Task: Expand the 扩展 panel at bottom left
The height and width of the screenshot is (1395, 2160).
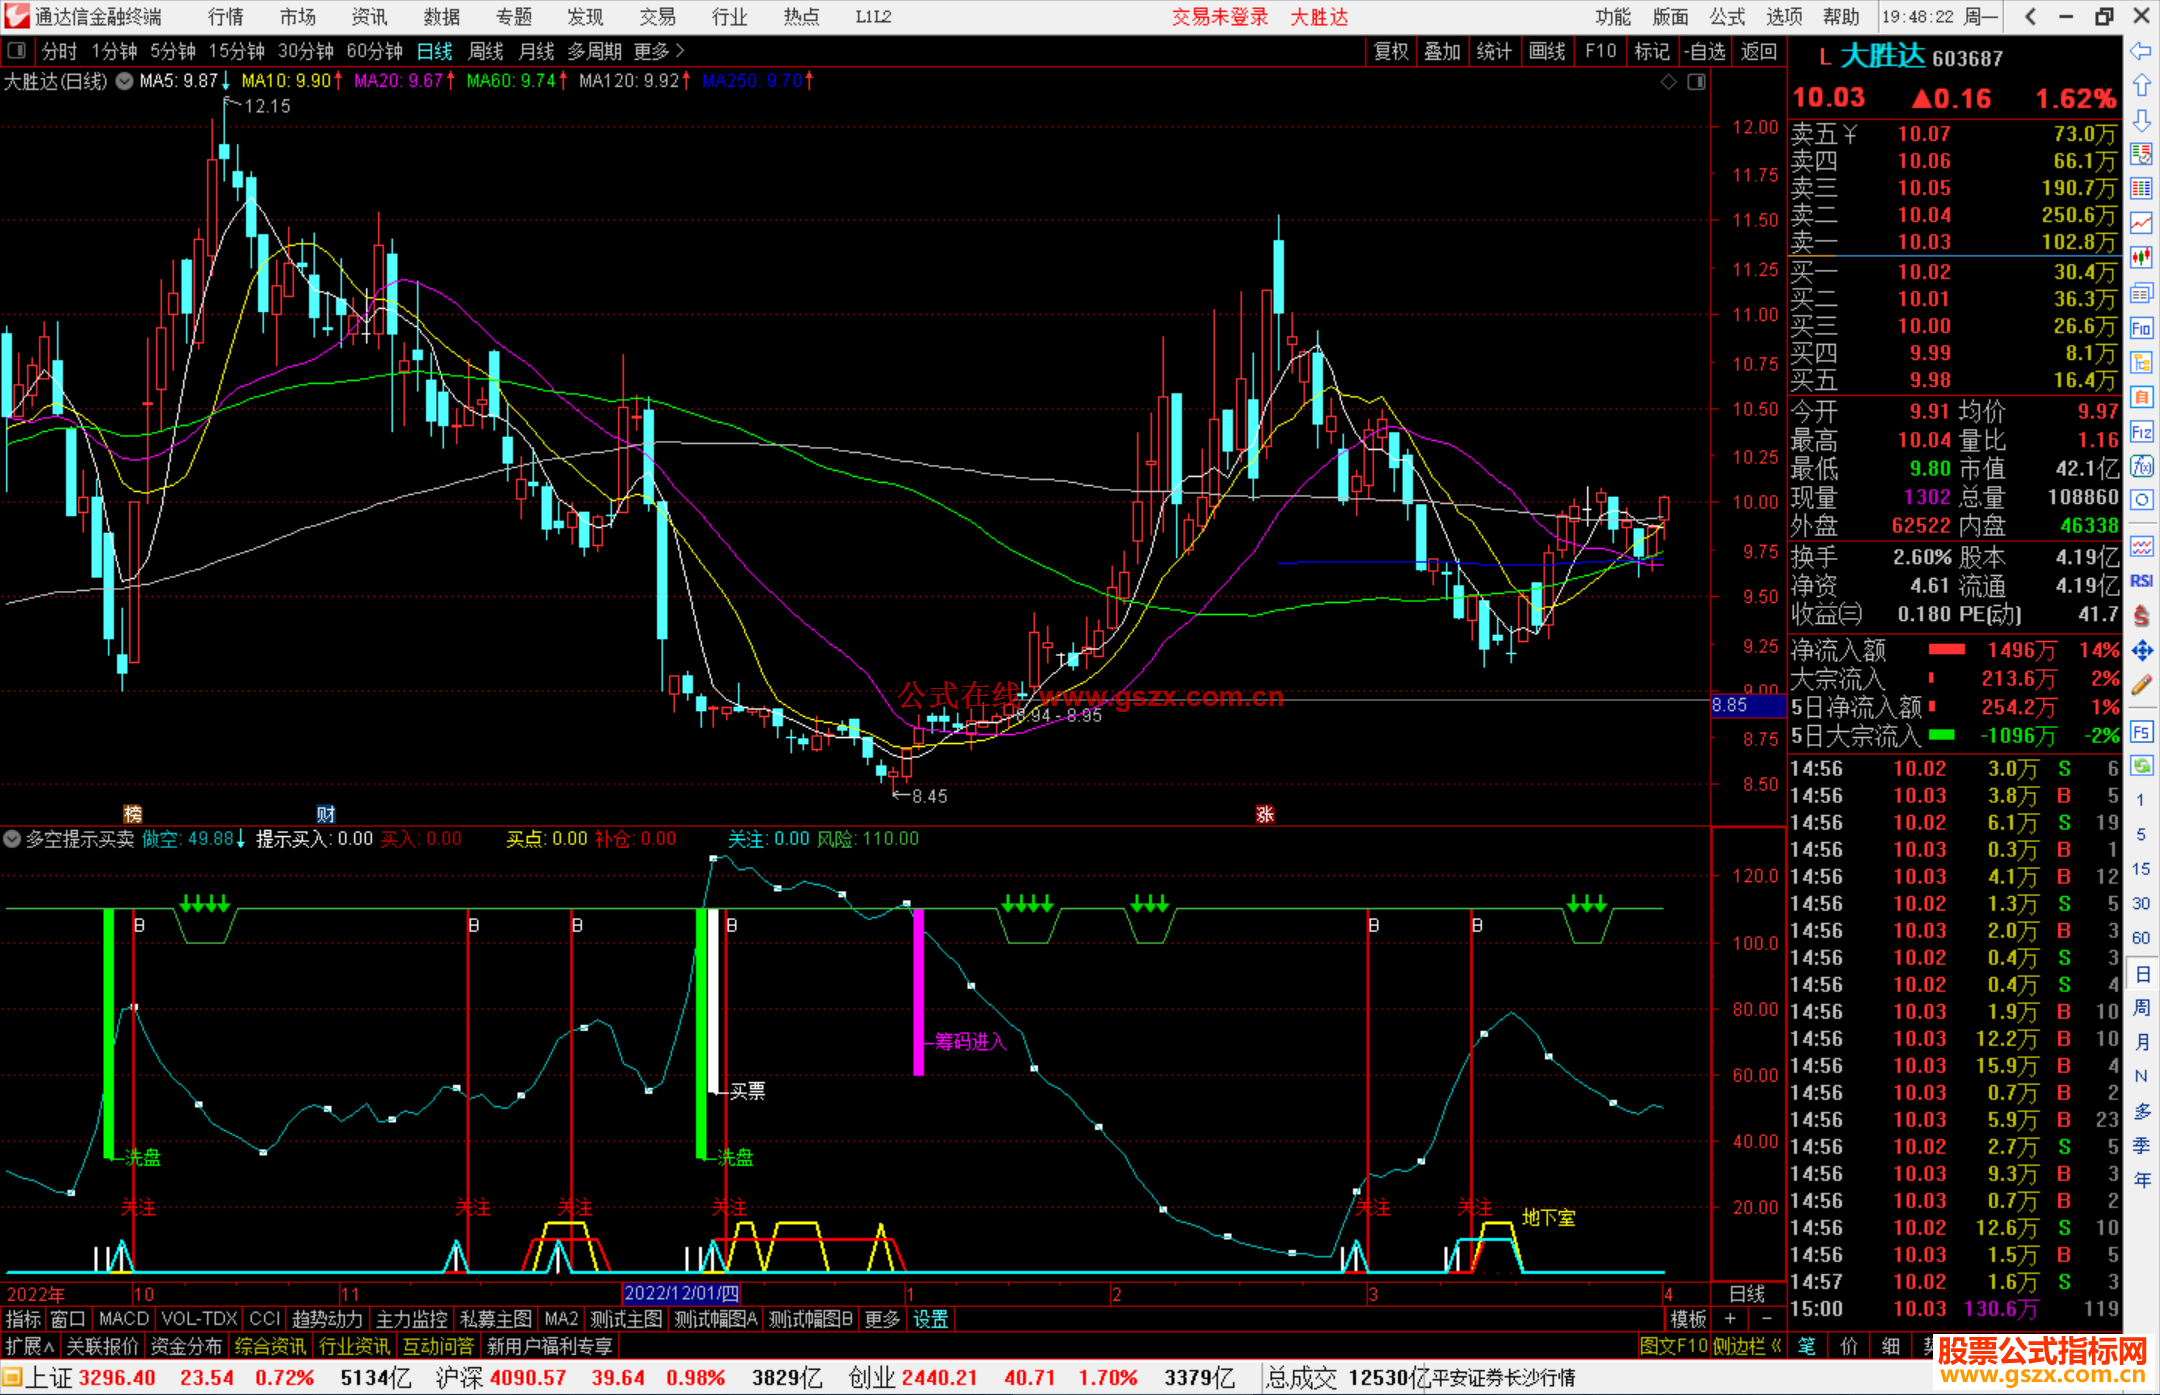Action: click(29, 1346)
